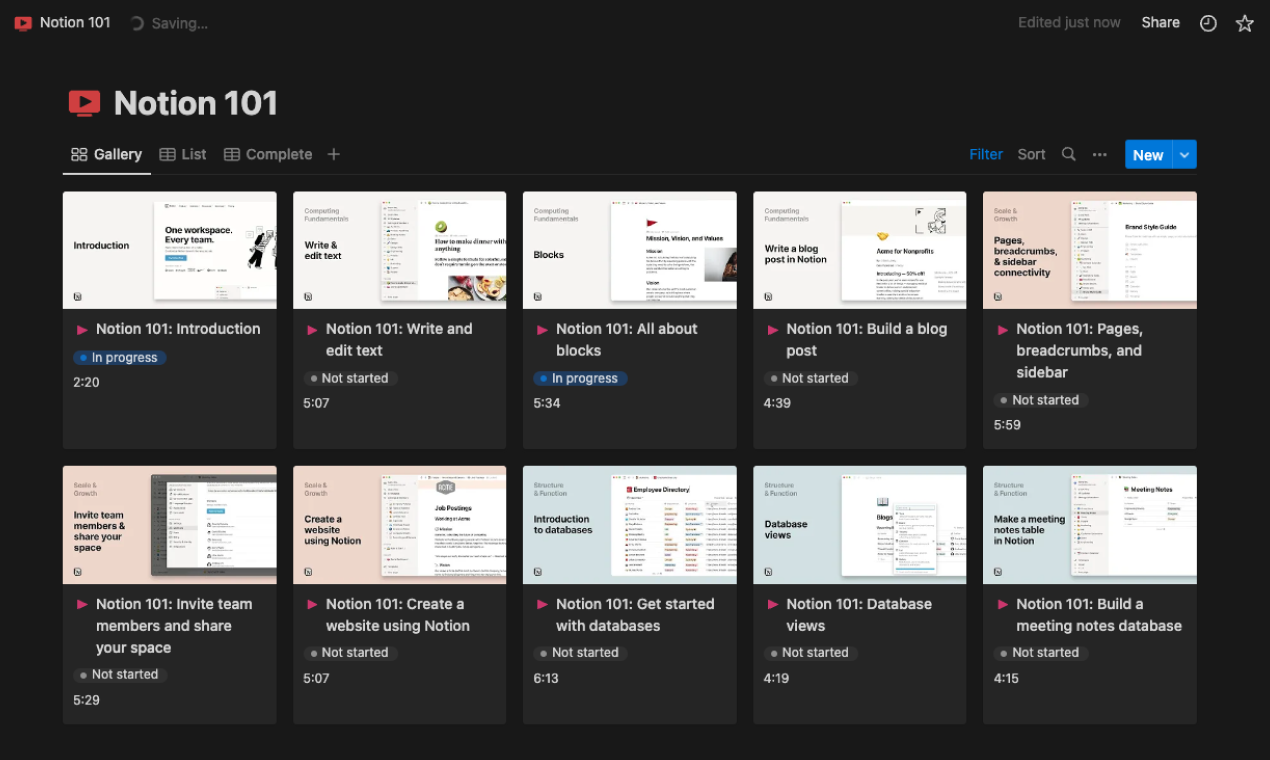Click play icon beside Write and edit text
This screenshot has height=760, width=1270.
point(312,329)
